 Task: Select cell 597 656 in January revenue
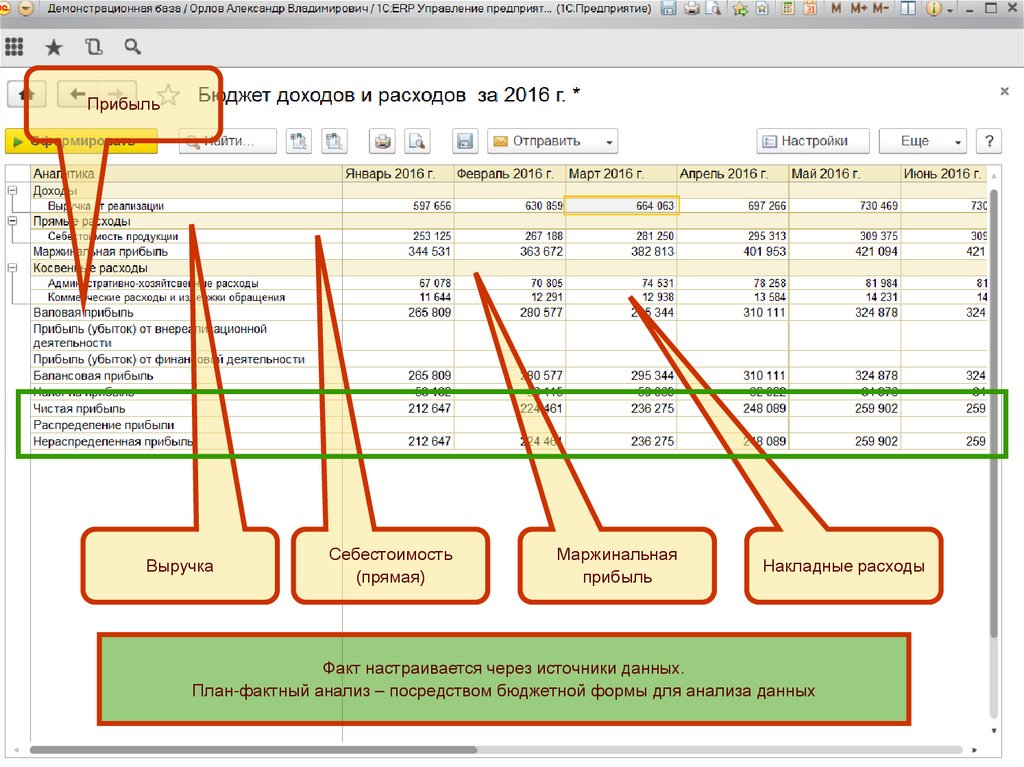(x=398, y=206)
